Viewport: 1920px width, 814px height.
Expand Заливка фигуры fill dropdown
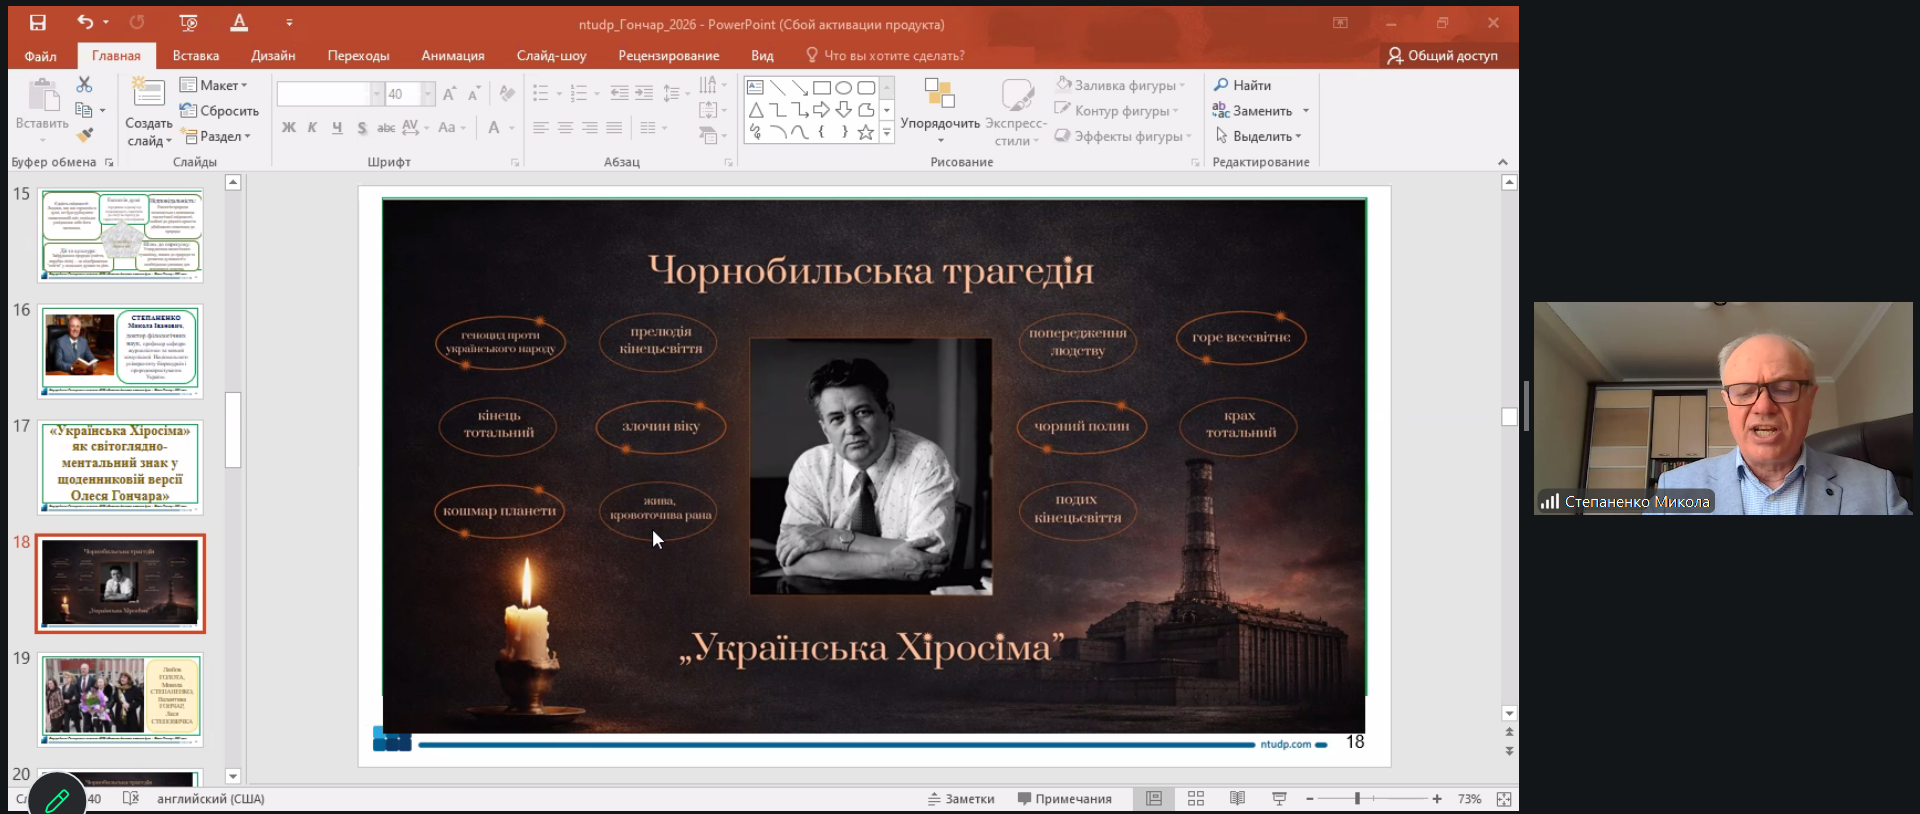coord(1181,85)
